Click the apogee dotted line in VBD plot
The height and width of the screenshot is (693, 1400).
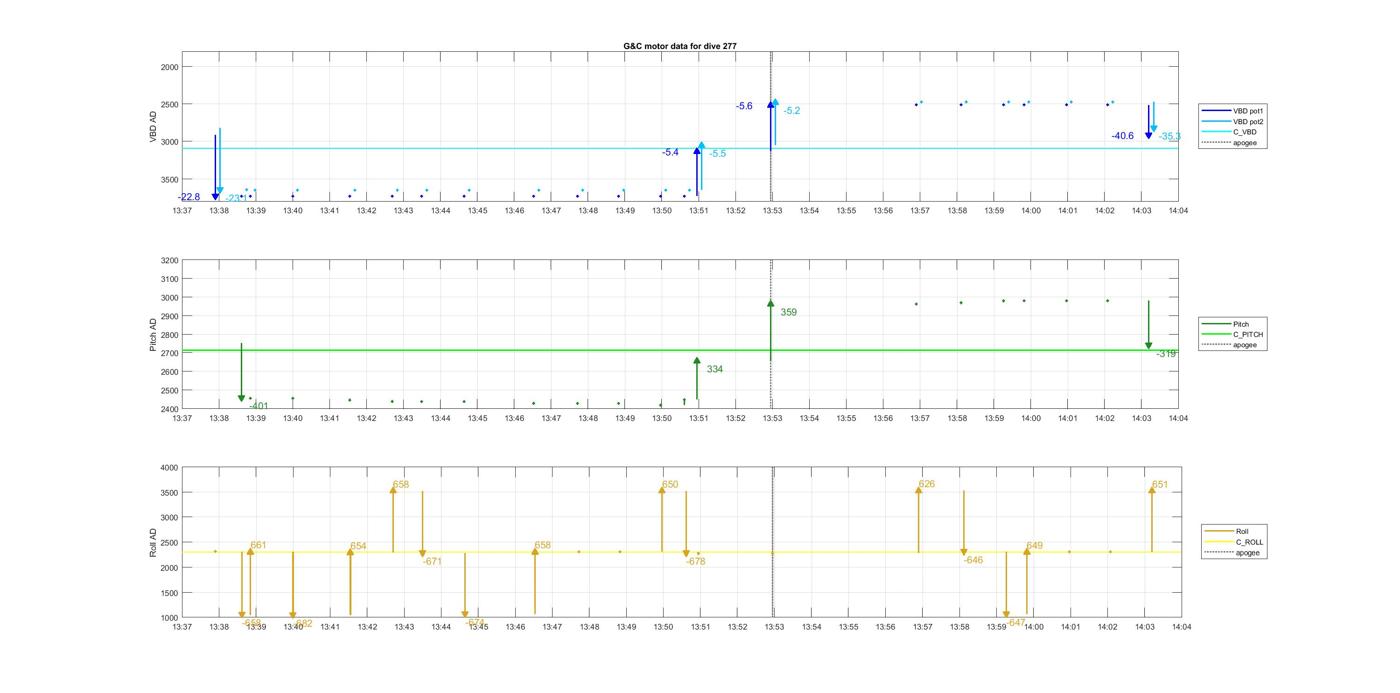tap(771, 127)
